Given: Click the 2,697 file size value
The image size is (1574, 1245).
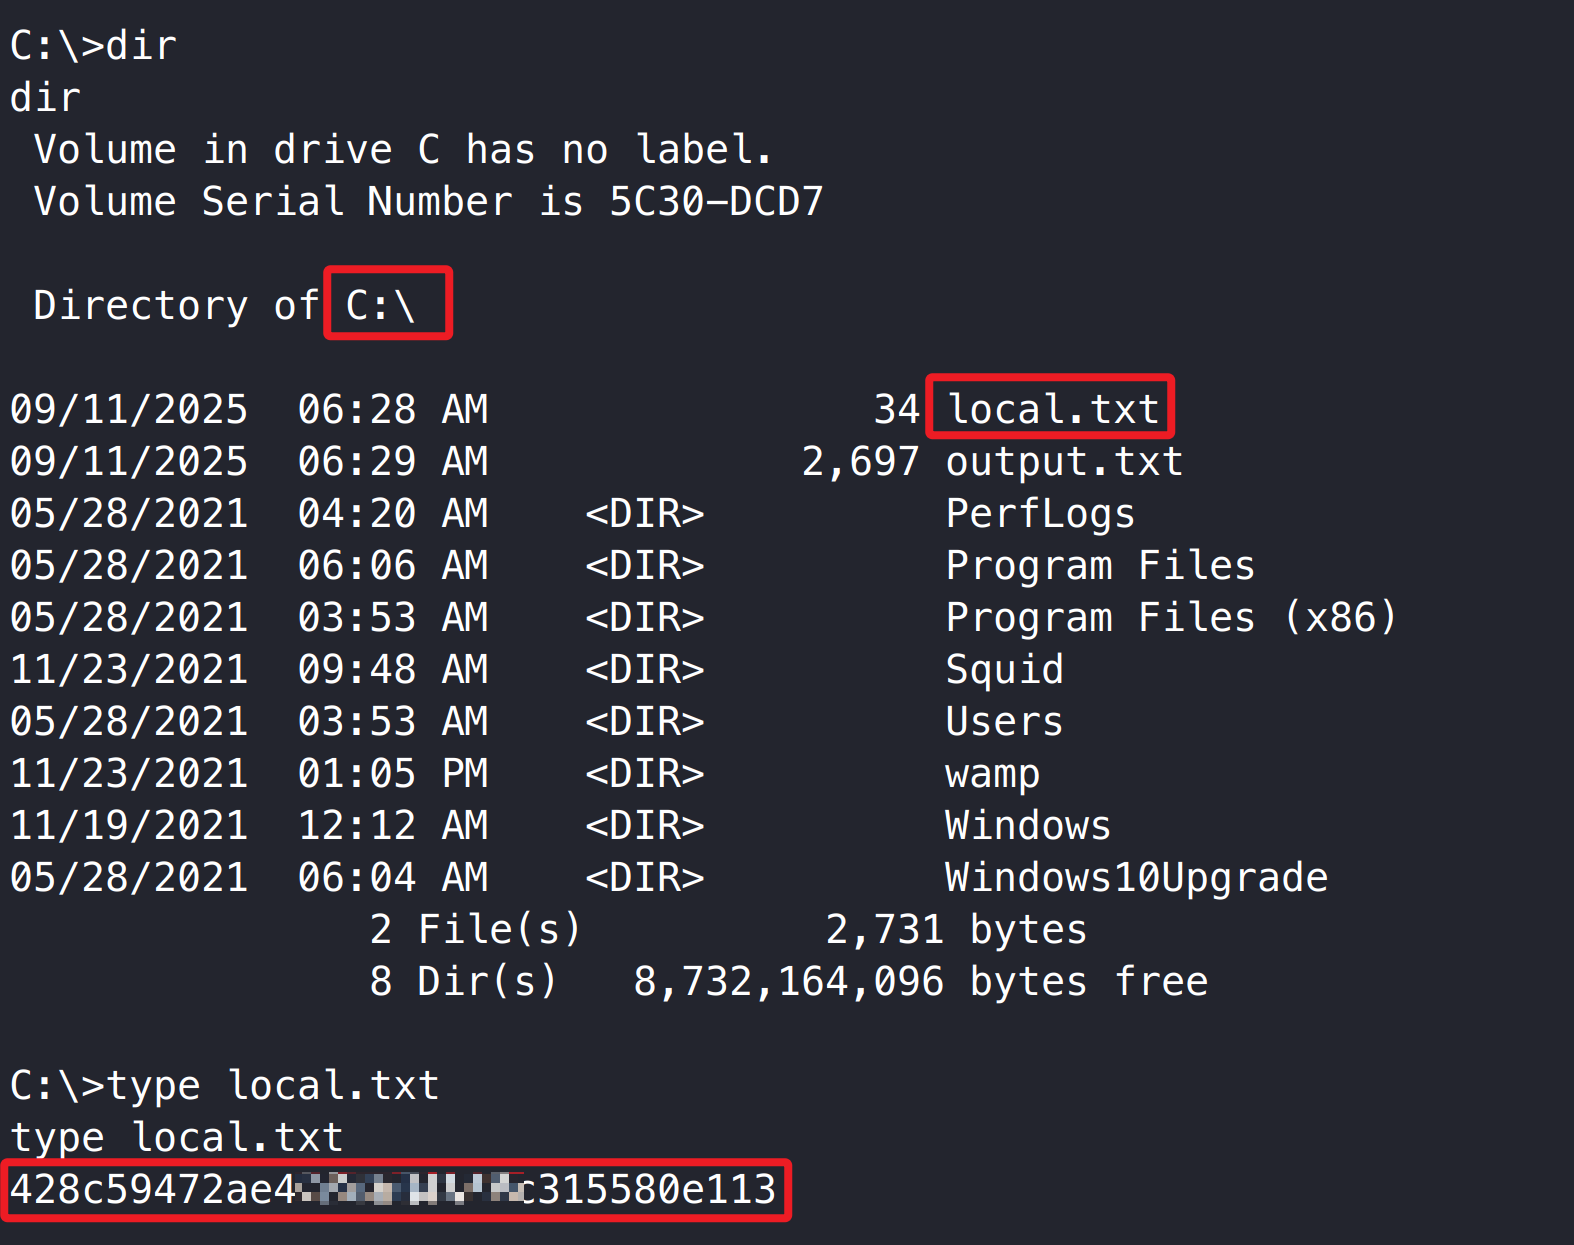Looking at the screenshot, I should (860, 461).
